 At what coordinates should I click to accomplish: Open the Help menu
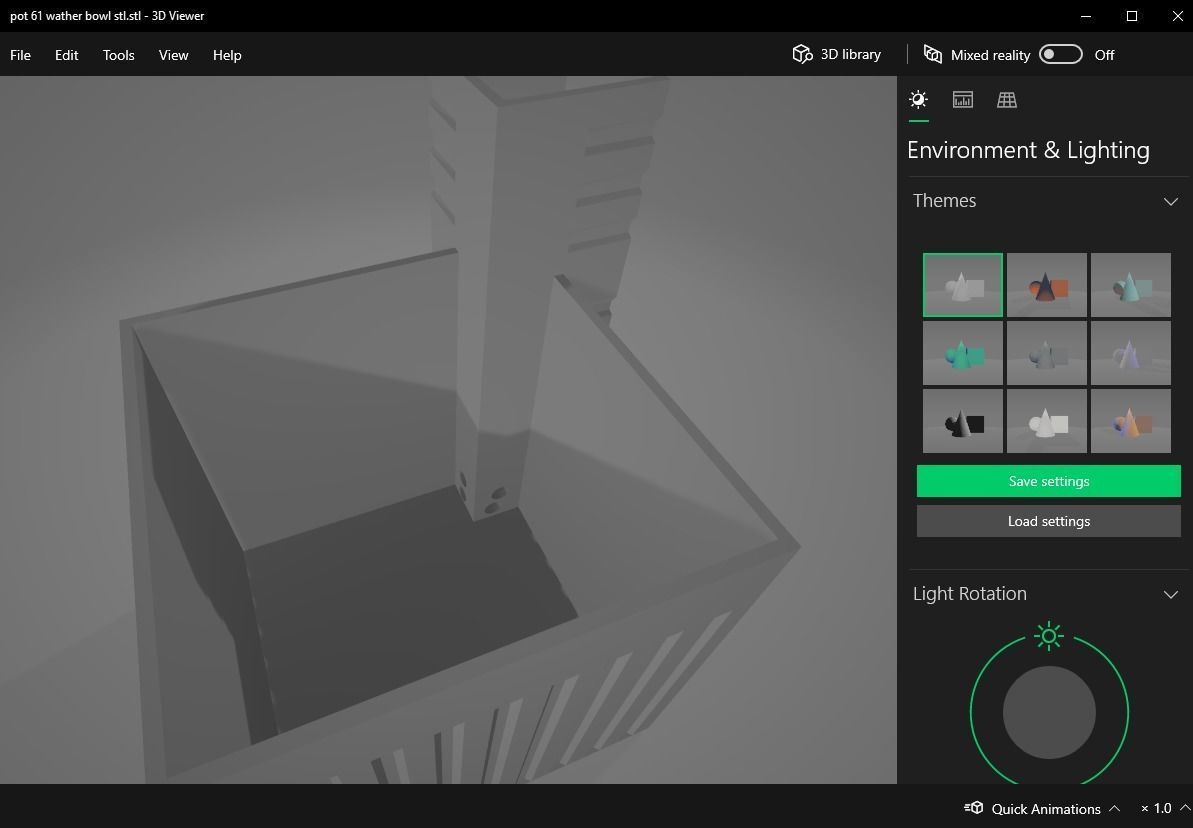coord(227,55)
